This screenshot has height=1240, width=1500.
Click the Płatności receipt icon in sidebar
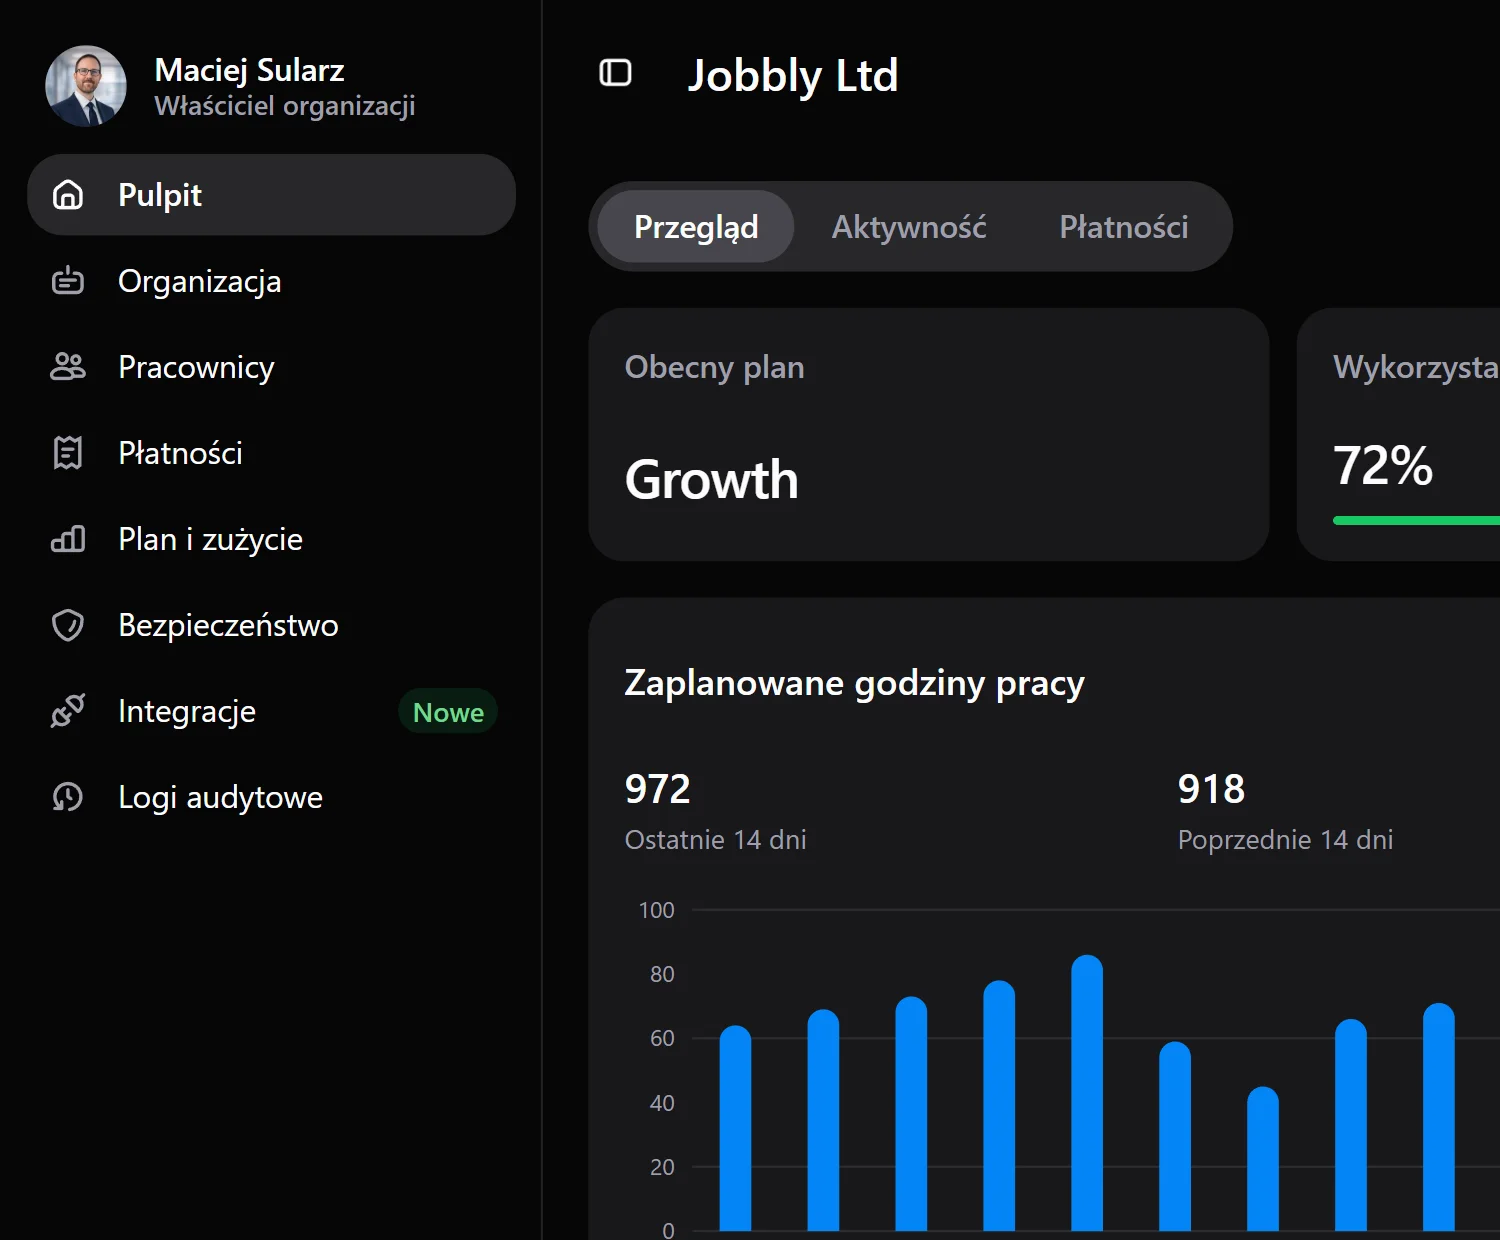(x=68, y=453)
